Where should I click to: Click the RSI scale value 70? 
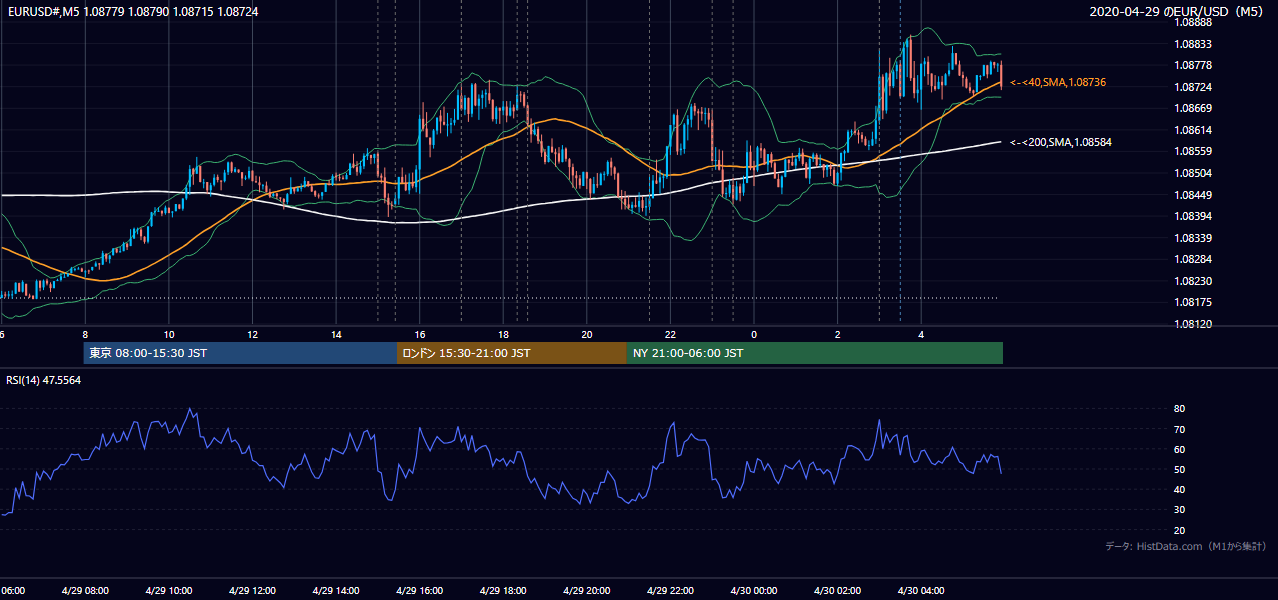click(x=1179, y=429)
